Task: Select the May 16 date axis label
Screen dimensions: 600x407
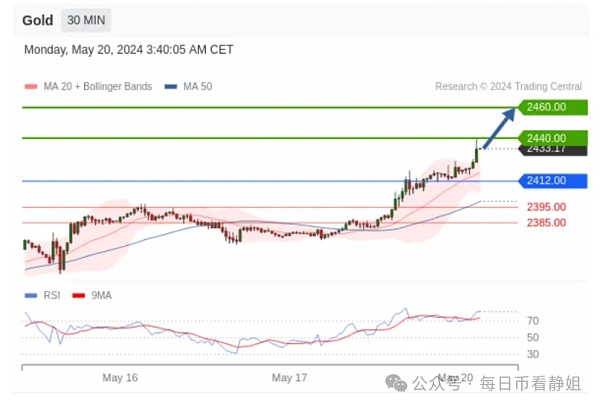Action: tap(119, 377)
